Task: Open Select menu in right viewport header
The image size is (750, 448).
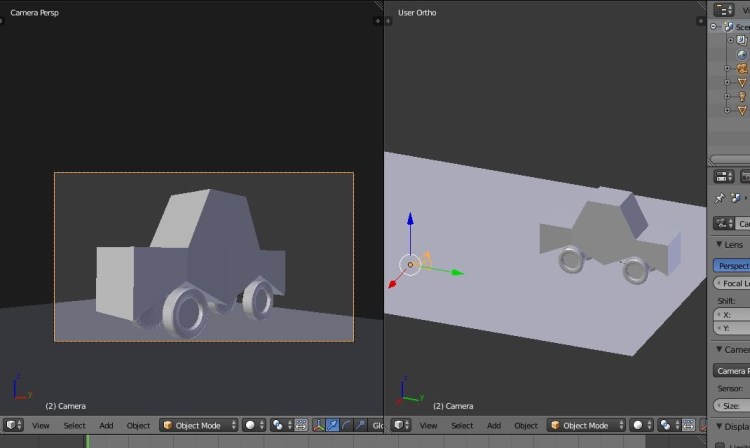Action: click(x=463, y=425)
